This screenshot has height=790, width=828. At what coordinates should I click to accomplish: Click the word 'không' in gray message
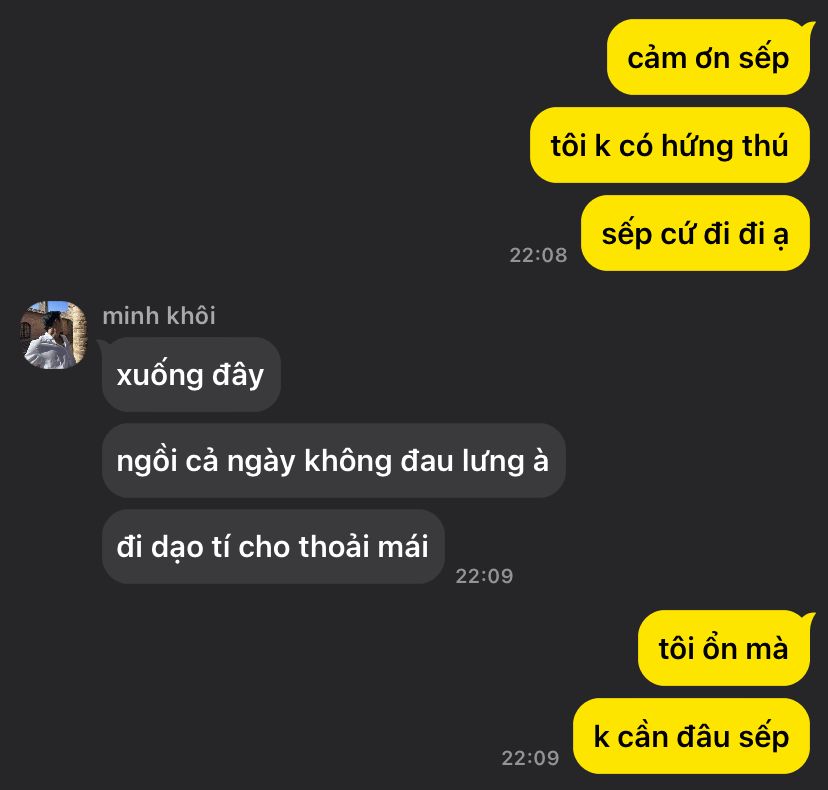click(x=348, y=462)
